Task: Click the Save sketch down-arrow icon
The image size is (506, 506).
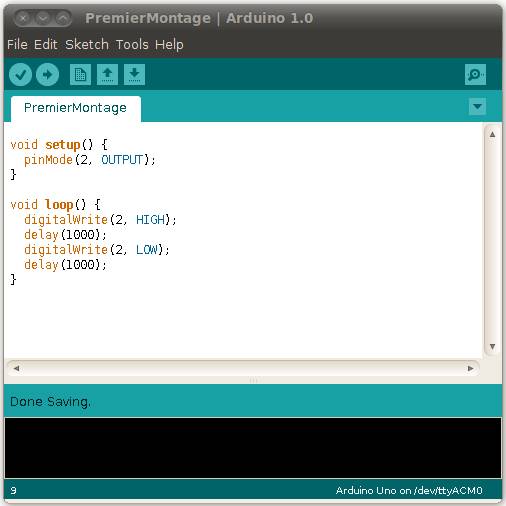Action: 134,74
